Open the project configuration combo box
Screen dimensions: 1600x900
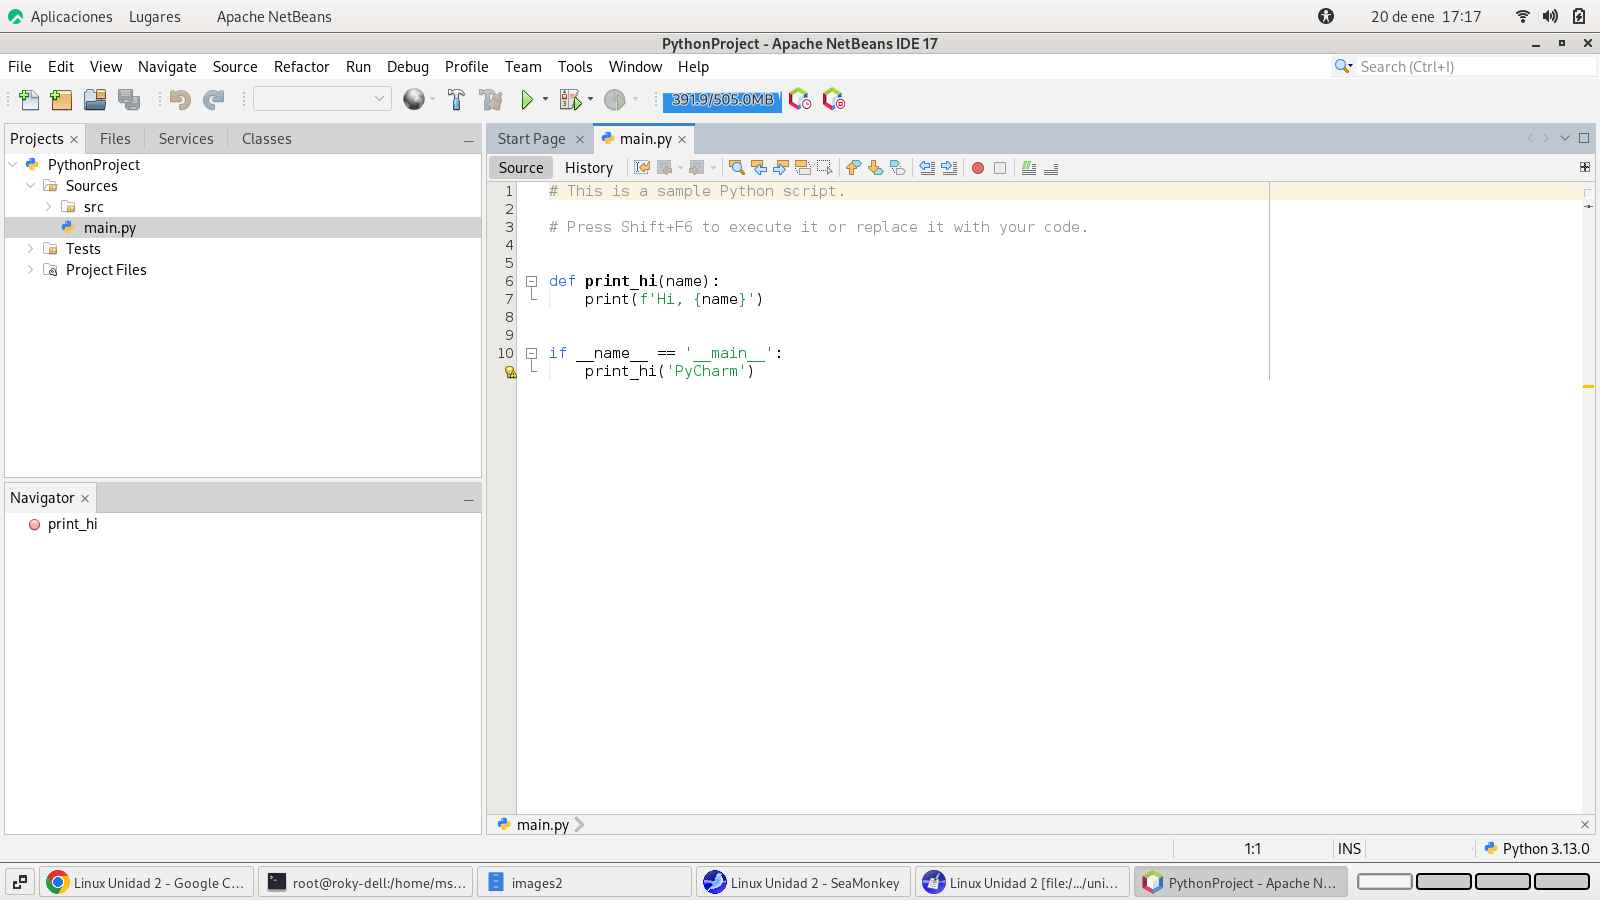point(321,99)
